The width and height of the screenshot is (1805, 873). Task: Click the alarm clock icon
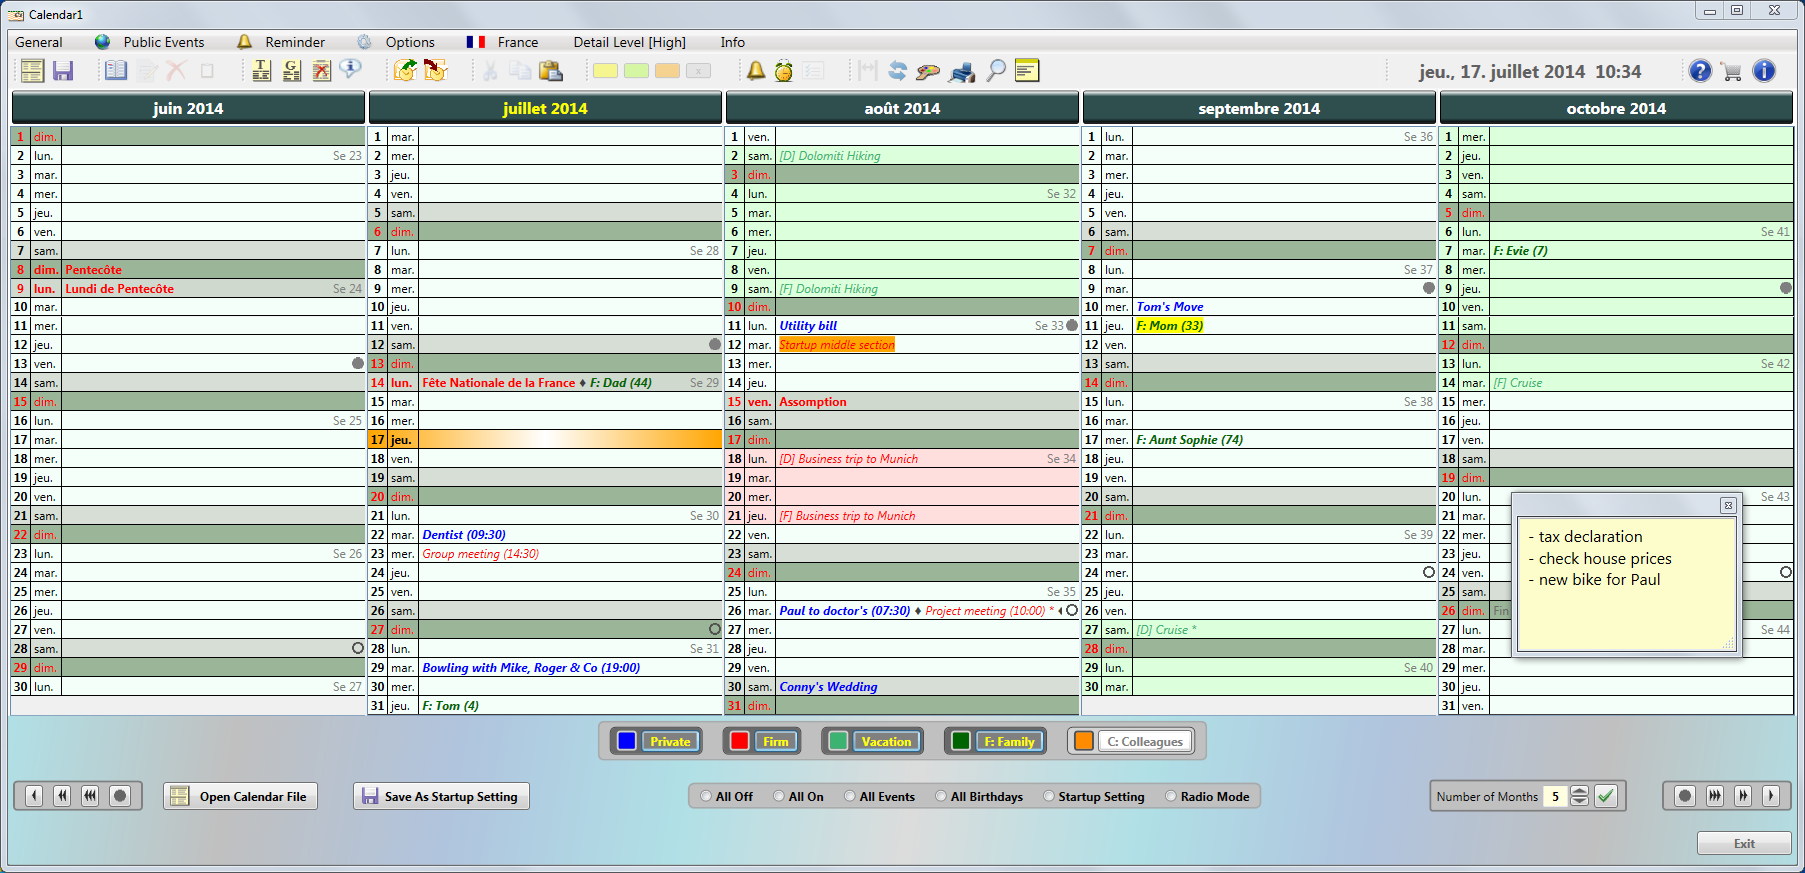pyautogui.click(x=784, y=71)
